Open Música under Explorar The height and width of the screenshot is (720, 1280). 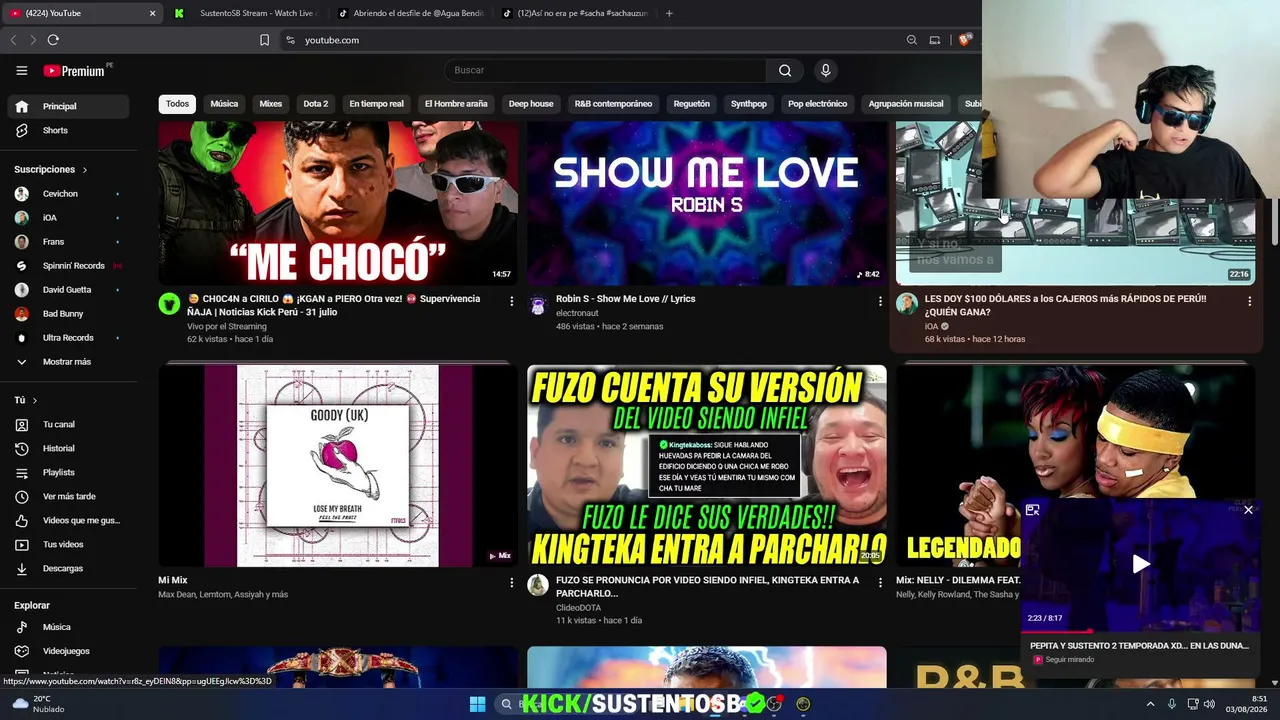[x=68, y=627]
